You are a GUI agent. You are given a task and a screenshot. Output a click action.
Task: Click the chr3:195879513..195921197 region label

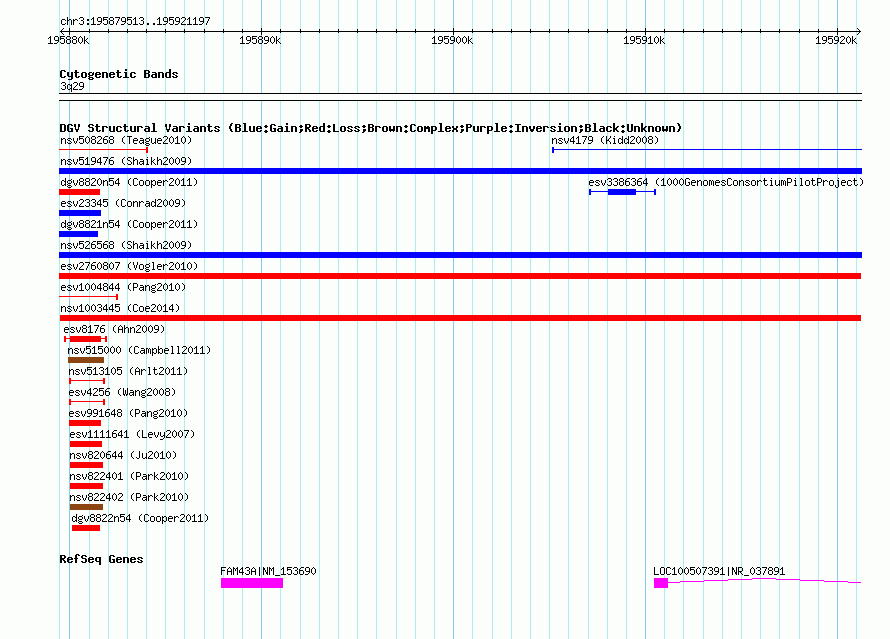(x=135, y=21)
